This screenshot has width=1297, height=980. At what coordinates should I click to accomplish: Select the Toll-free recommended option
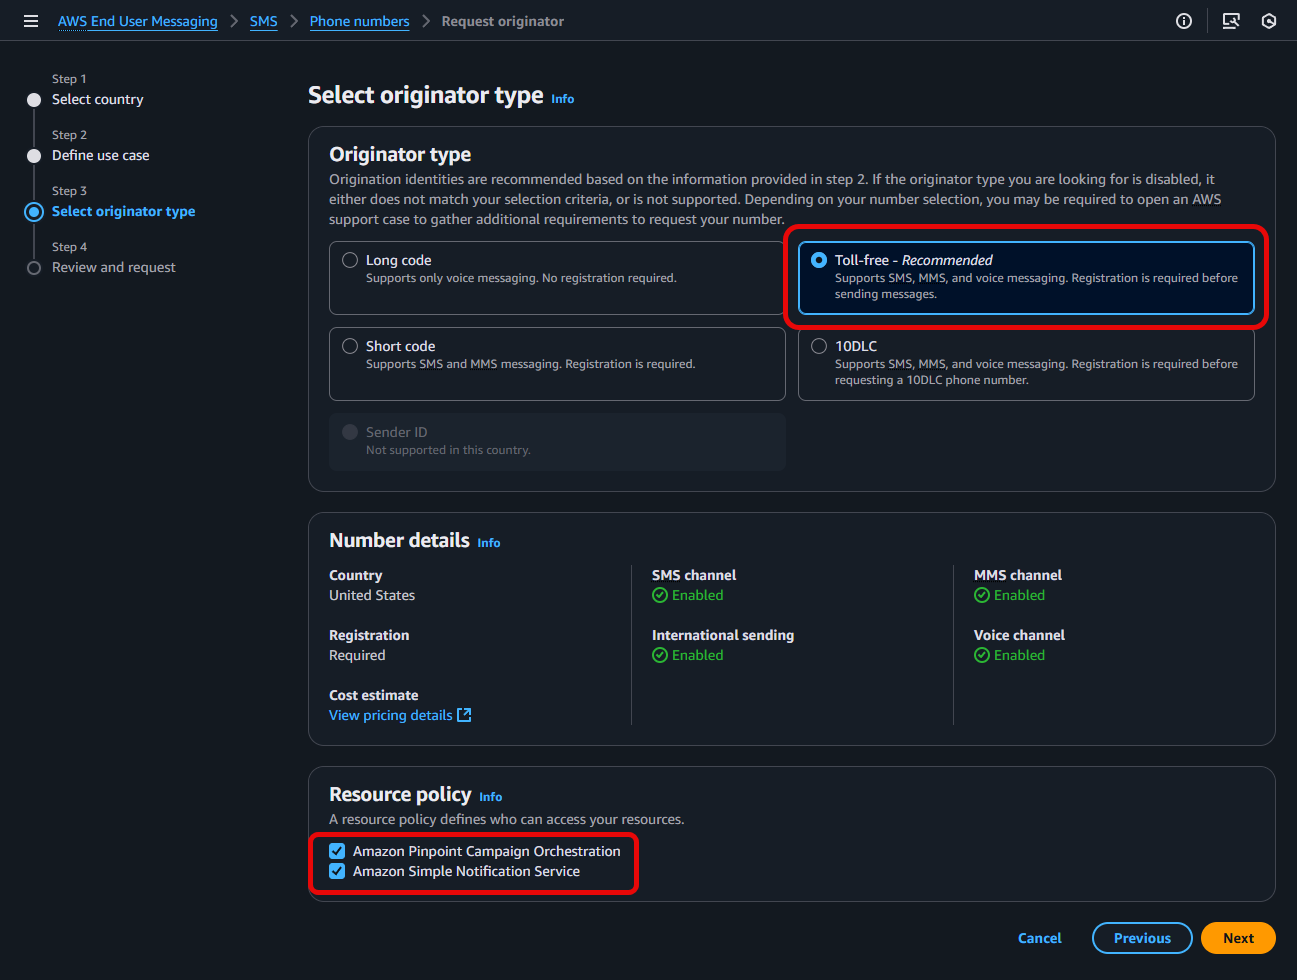point(819,260)
